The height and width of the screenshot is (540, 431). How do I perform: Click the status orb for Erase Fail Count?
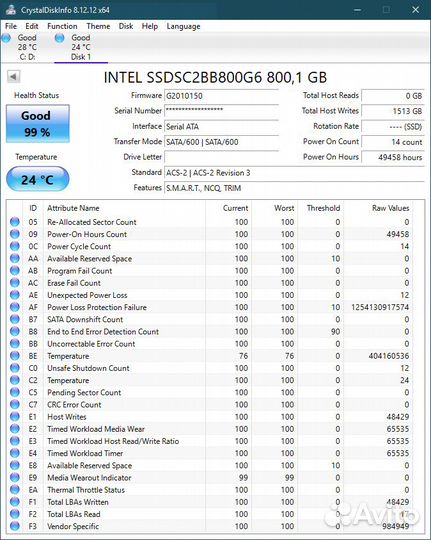click(14, 283)
